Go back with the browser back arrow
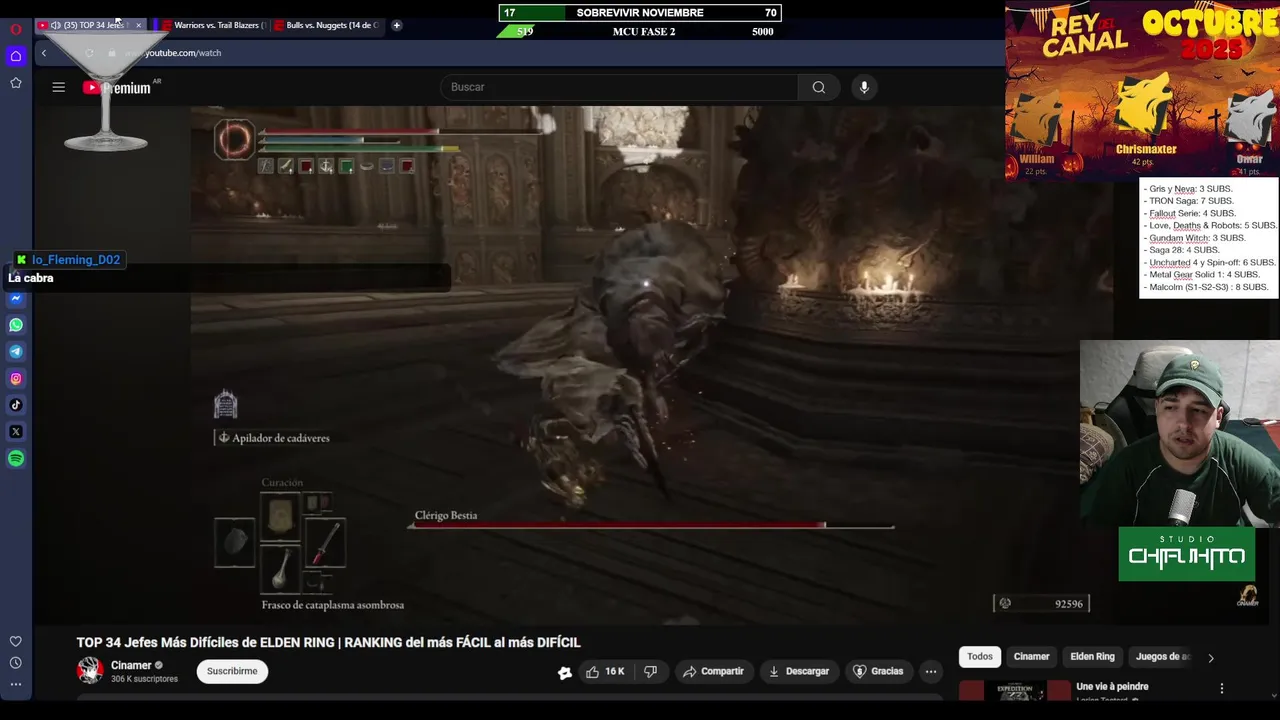Viewport: 1280px width, 720px height. pyautogui.click(x=44, y=53)
